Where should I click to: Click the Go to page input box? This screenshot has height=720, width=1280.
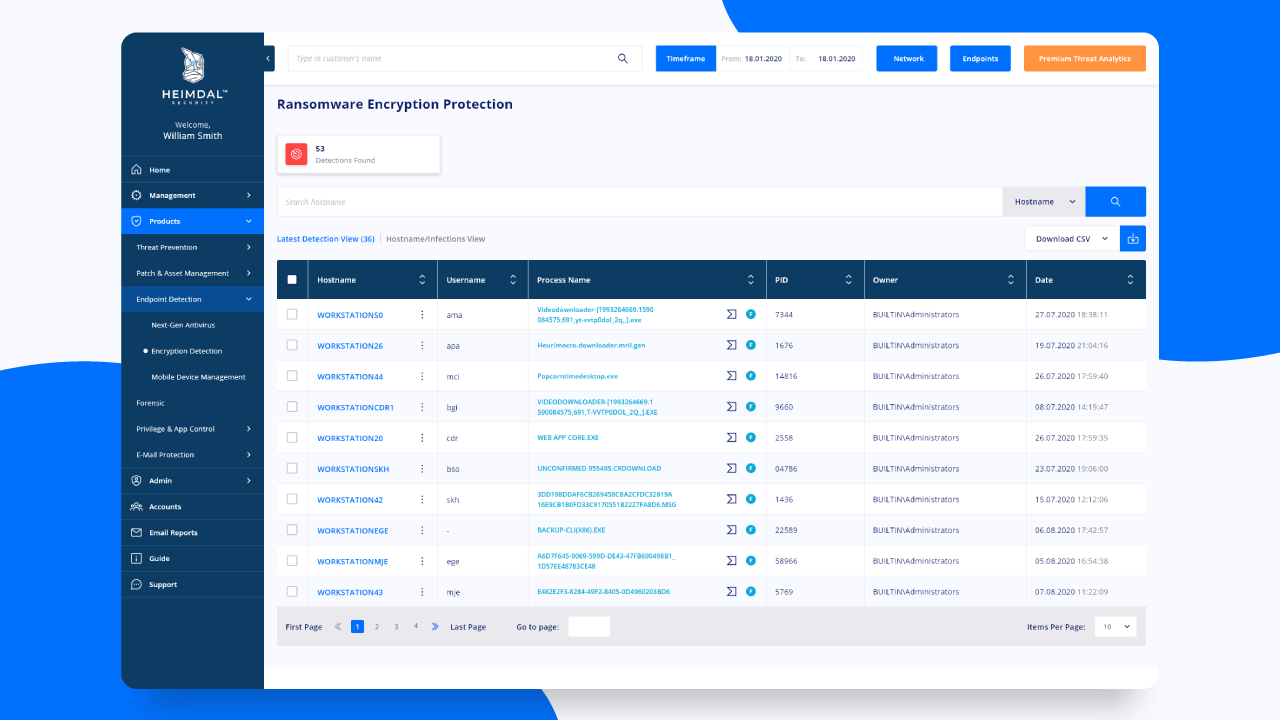click(589, 627)
